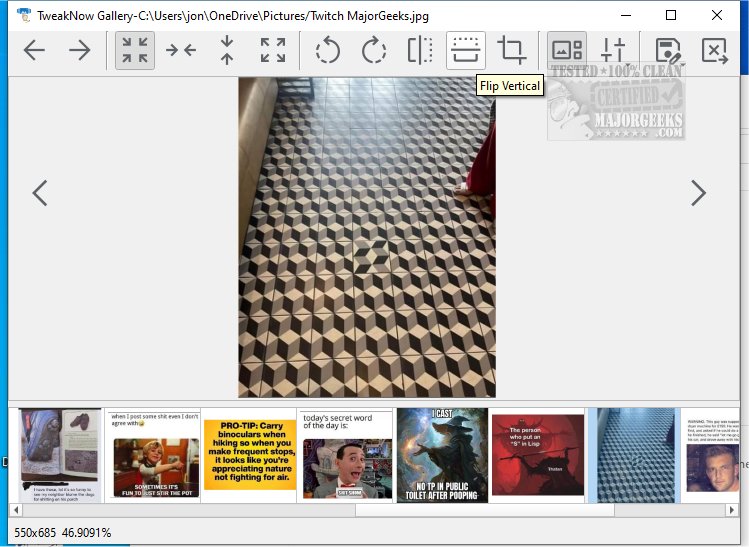Open the wizard 'I CAST' meme thumbnail
Image resolution: width=749 pixels, height=547 pixels.
(441, 454)
